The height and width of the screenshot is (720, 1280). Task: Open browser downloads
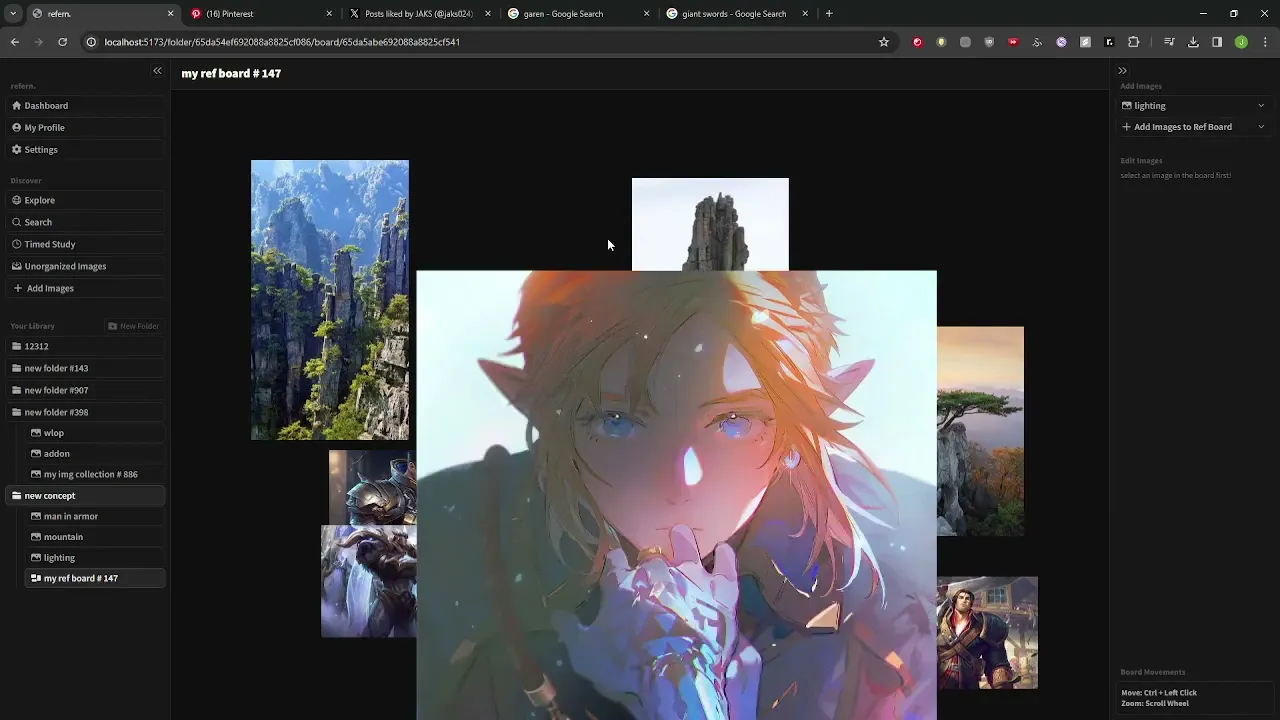[x=1193, y=42]
